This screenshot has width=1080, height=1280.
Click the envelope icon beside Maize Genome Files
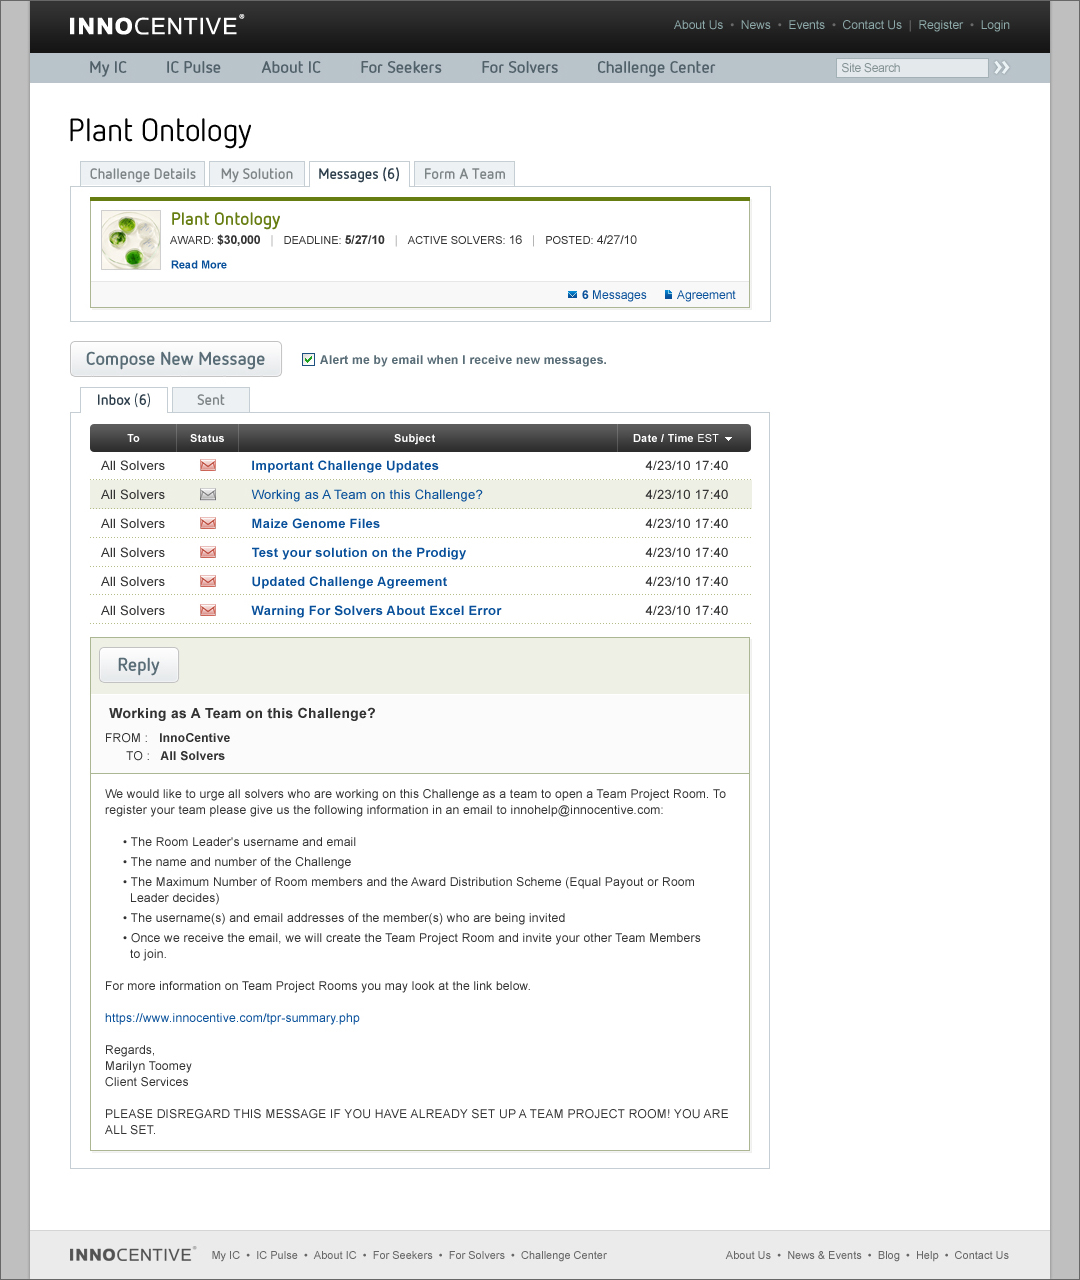tap(208, 523)
